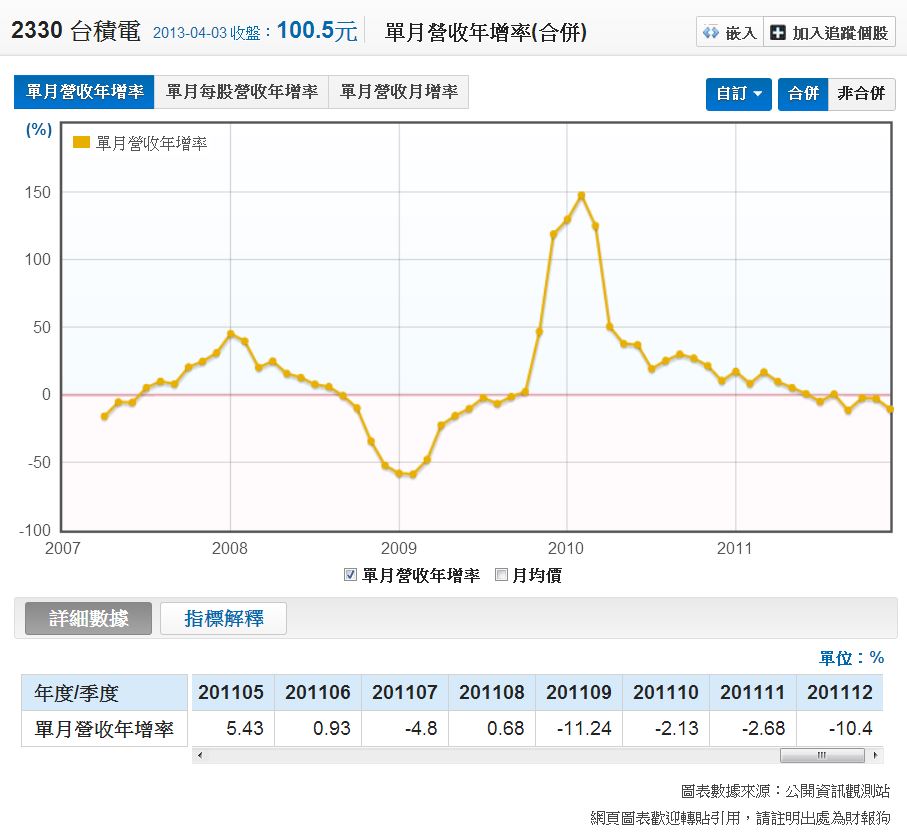The width and height of the screenshot is (907, 837).
Task: Click the chart legend label 單月營收年增率
Action: 152,143
